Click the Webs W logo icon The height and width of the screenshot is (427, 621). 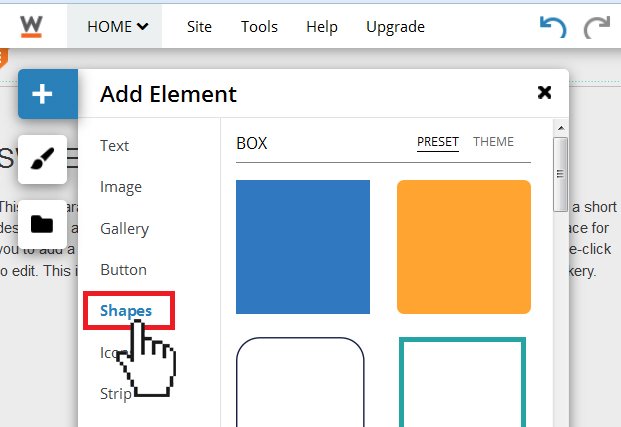31,27
